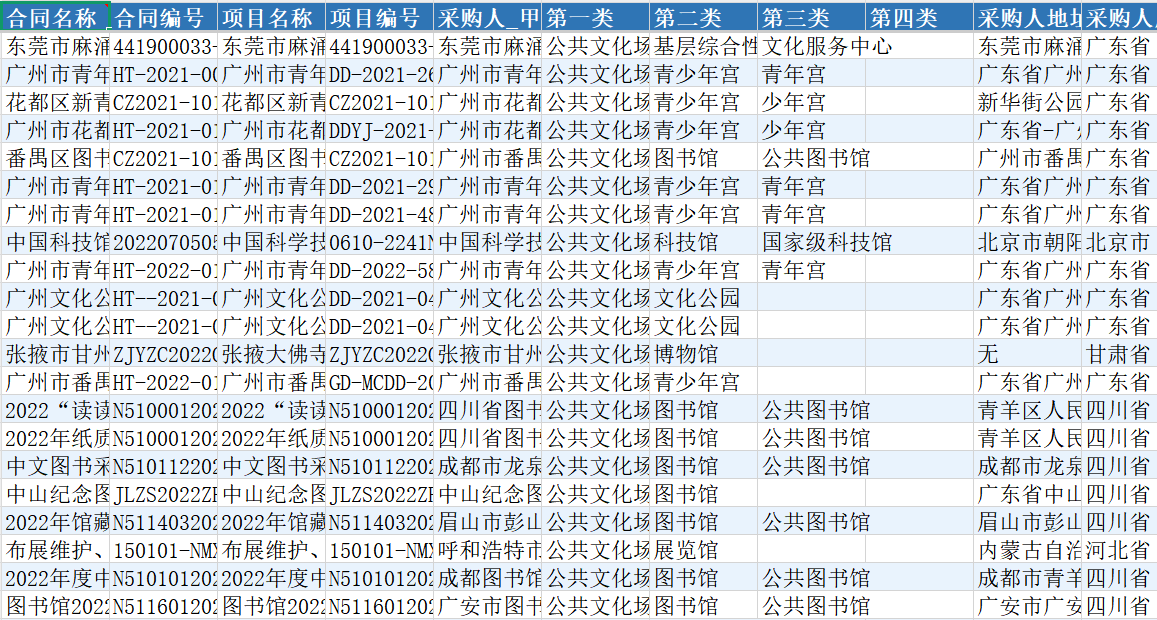
Task: Select the 第四类 column header
Action: 919,18
